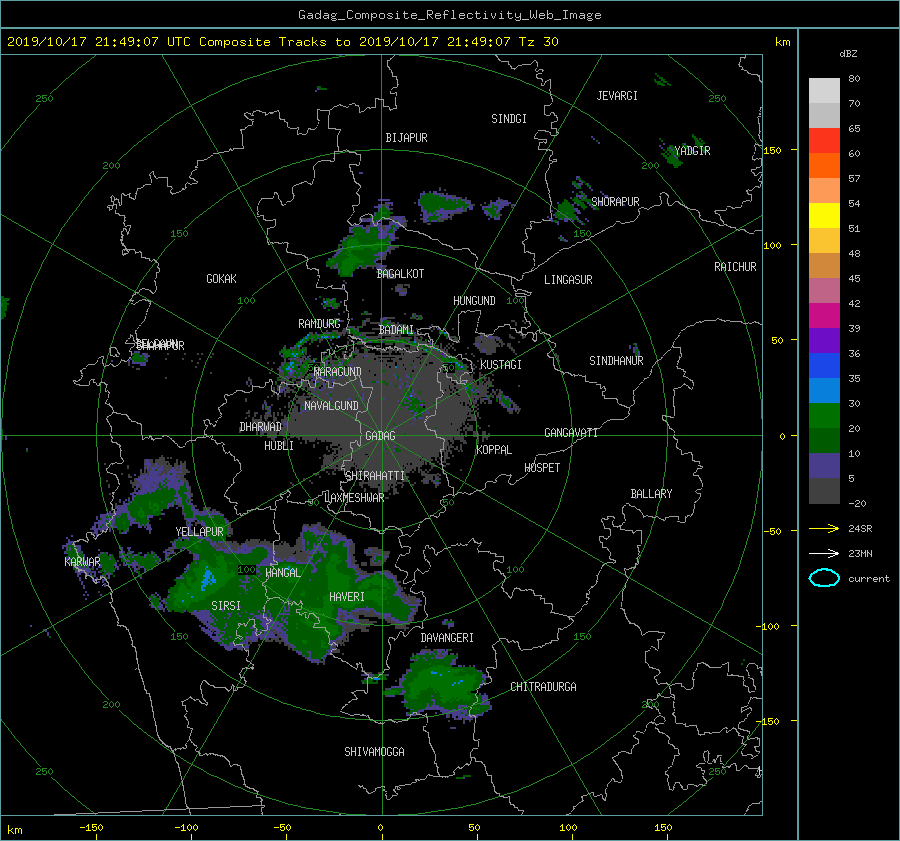This screenshot has width=900, height=841.
Task: Select the magenta 42 dBZ color swatch
Action: [824, 315]
